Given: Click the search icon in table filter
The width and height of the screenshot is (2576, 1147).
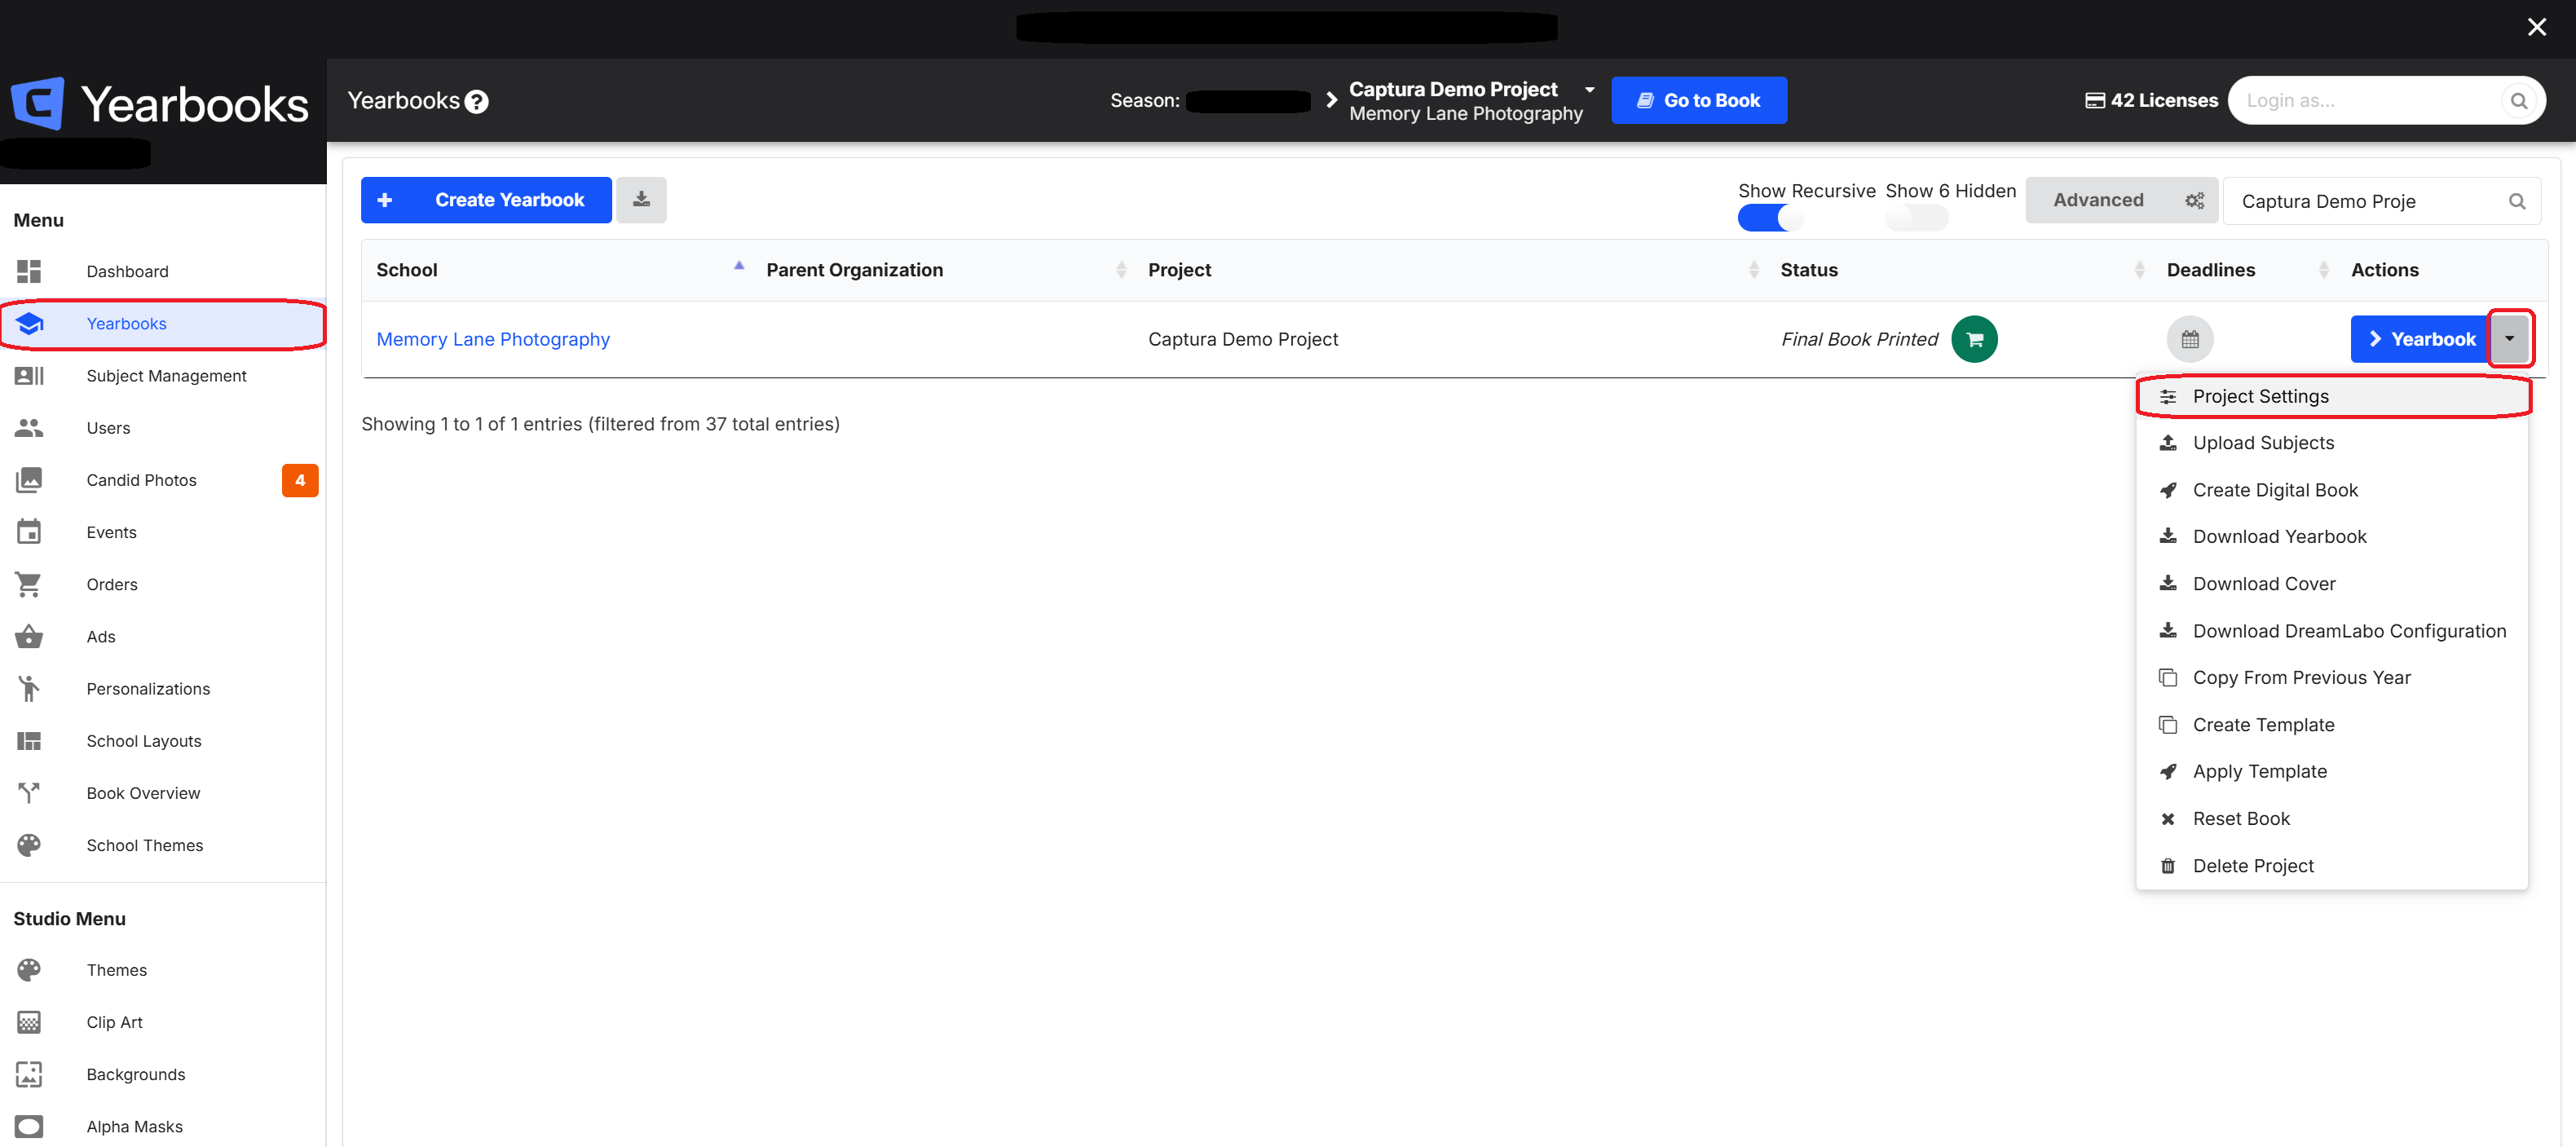Looking at the screenshot, I should [x=2517, y=201].
